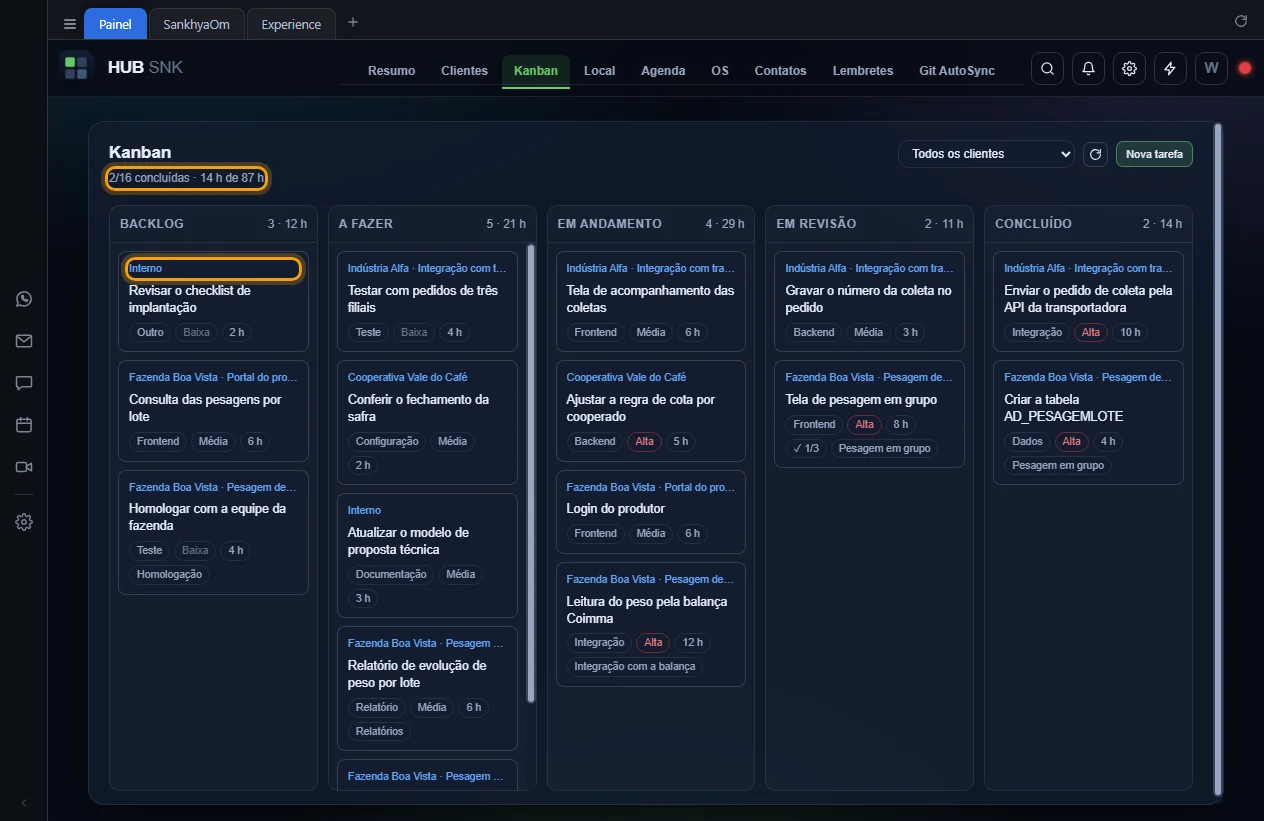Screen dimensions: 1264x821
Task: Open card Atualizar o modelo de proposta técnica
Action: pos(427,555)
